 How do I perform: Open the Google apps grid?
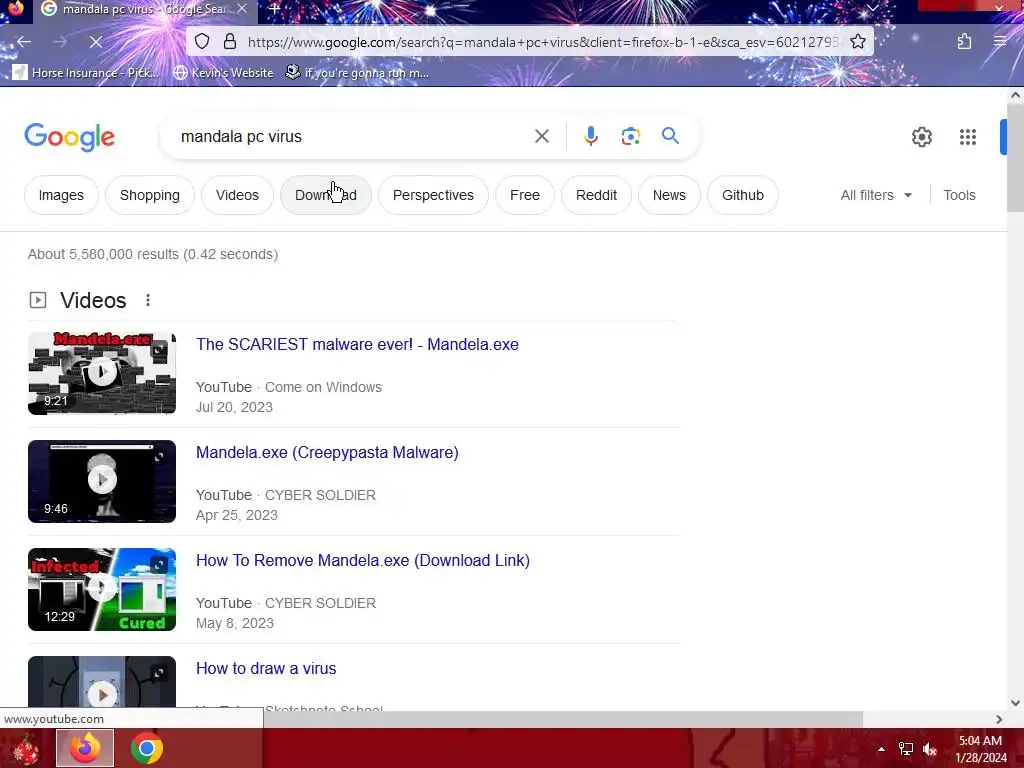coord(967,137)
